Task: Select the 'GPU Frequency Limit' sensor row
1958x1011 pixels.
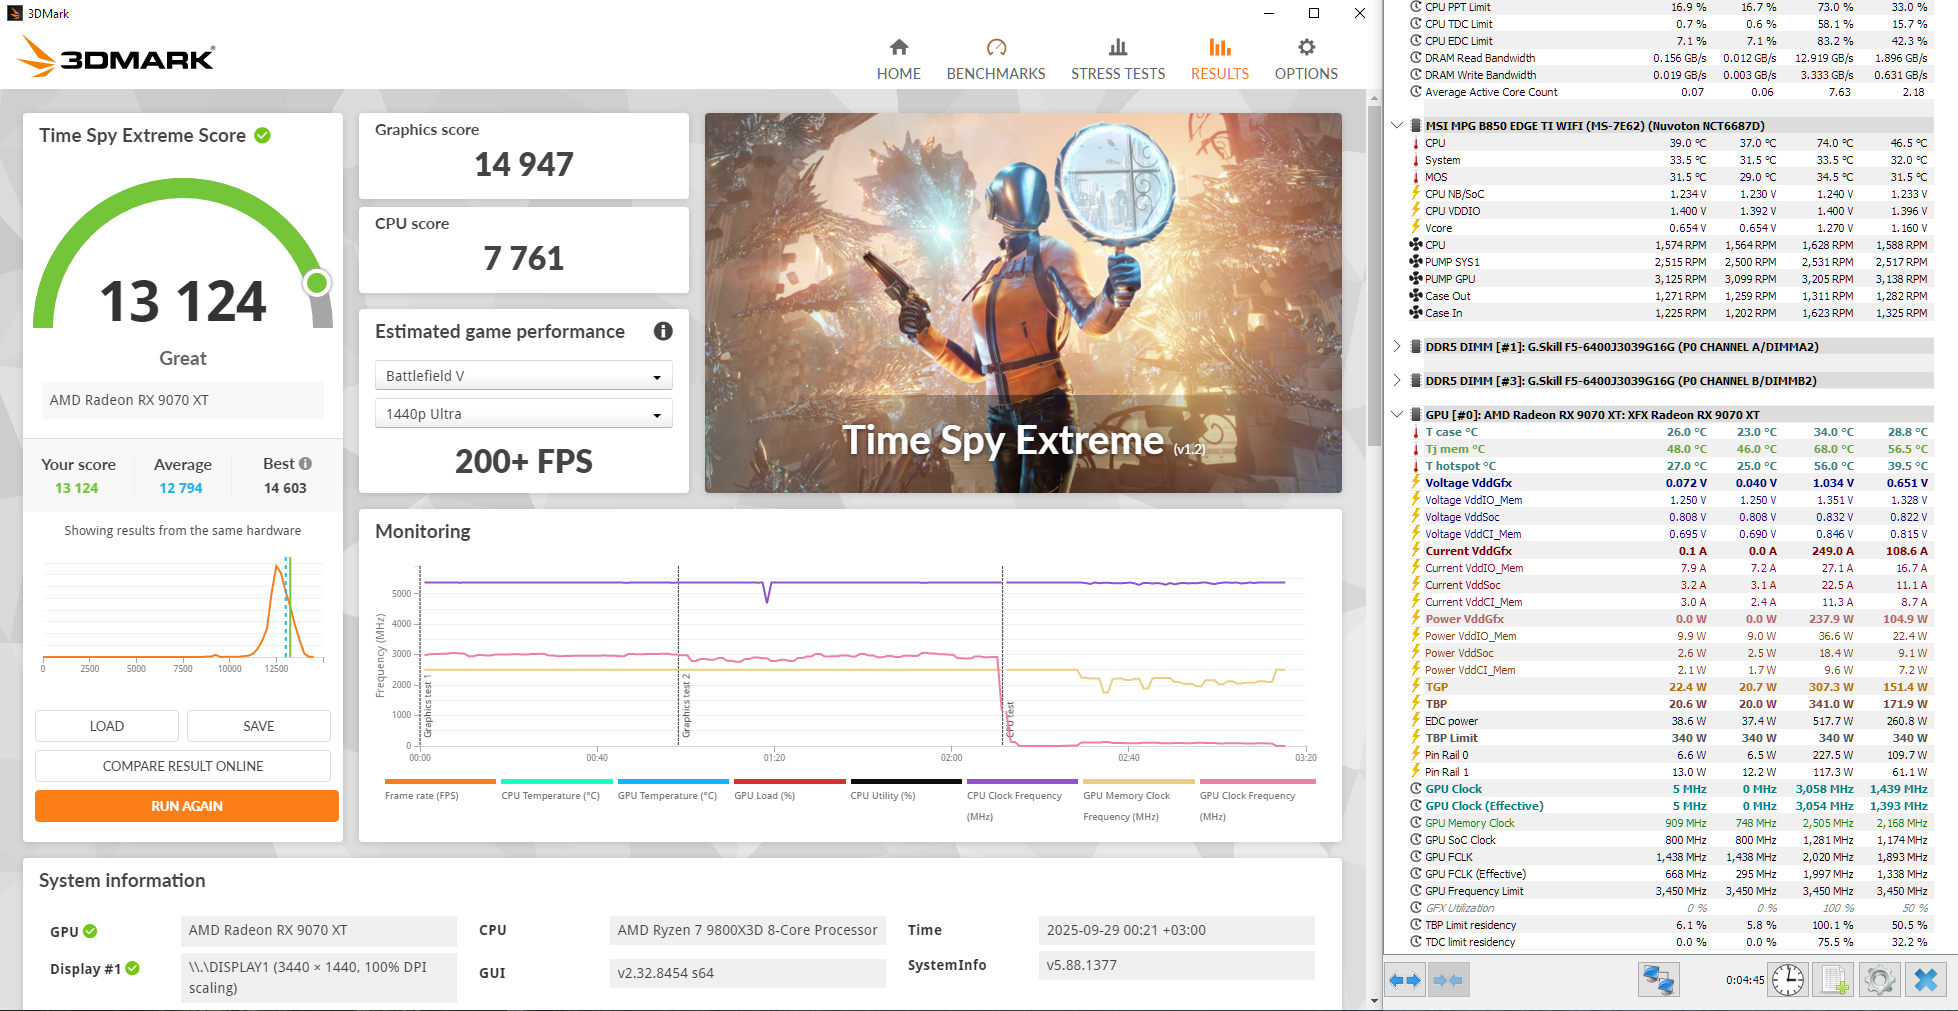Action: [x=1671, y=891]
